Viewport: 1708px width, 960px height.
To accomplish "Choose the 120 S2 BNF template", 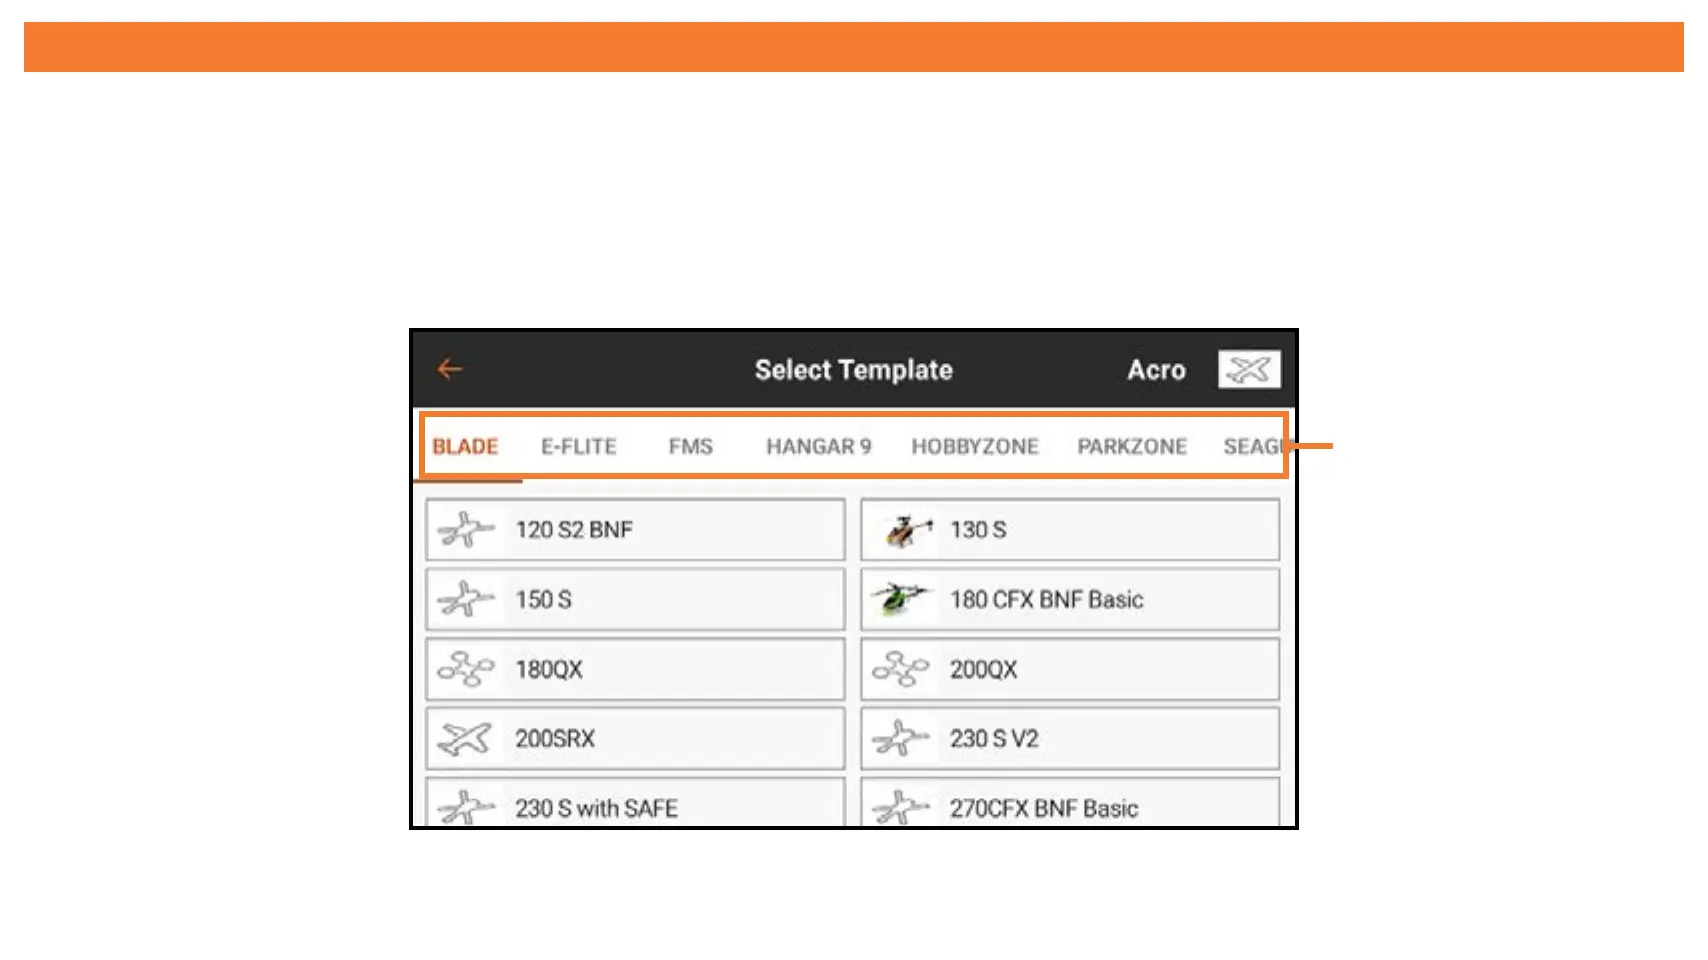I will [x=635, y=530].
